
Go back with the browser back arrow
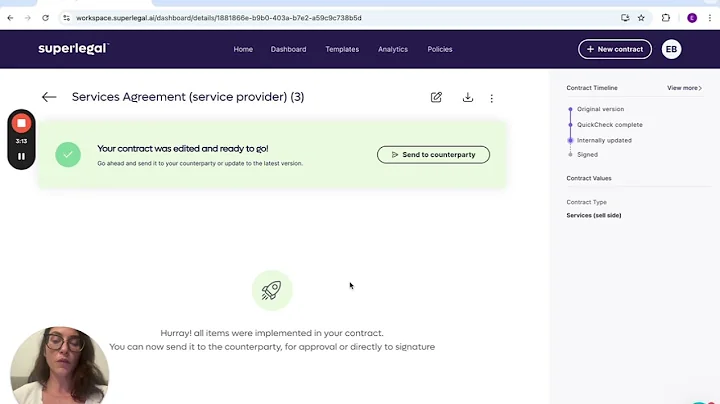pyautogui.click(x=10, y=18)
